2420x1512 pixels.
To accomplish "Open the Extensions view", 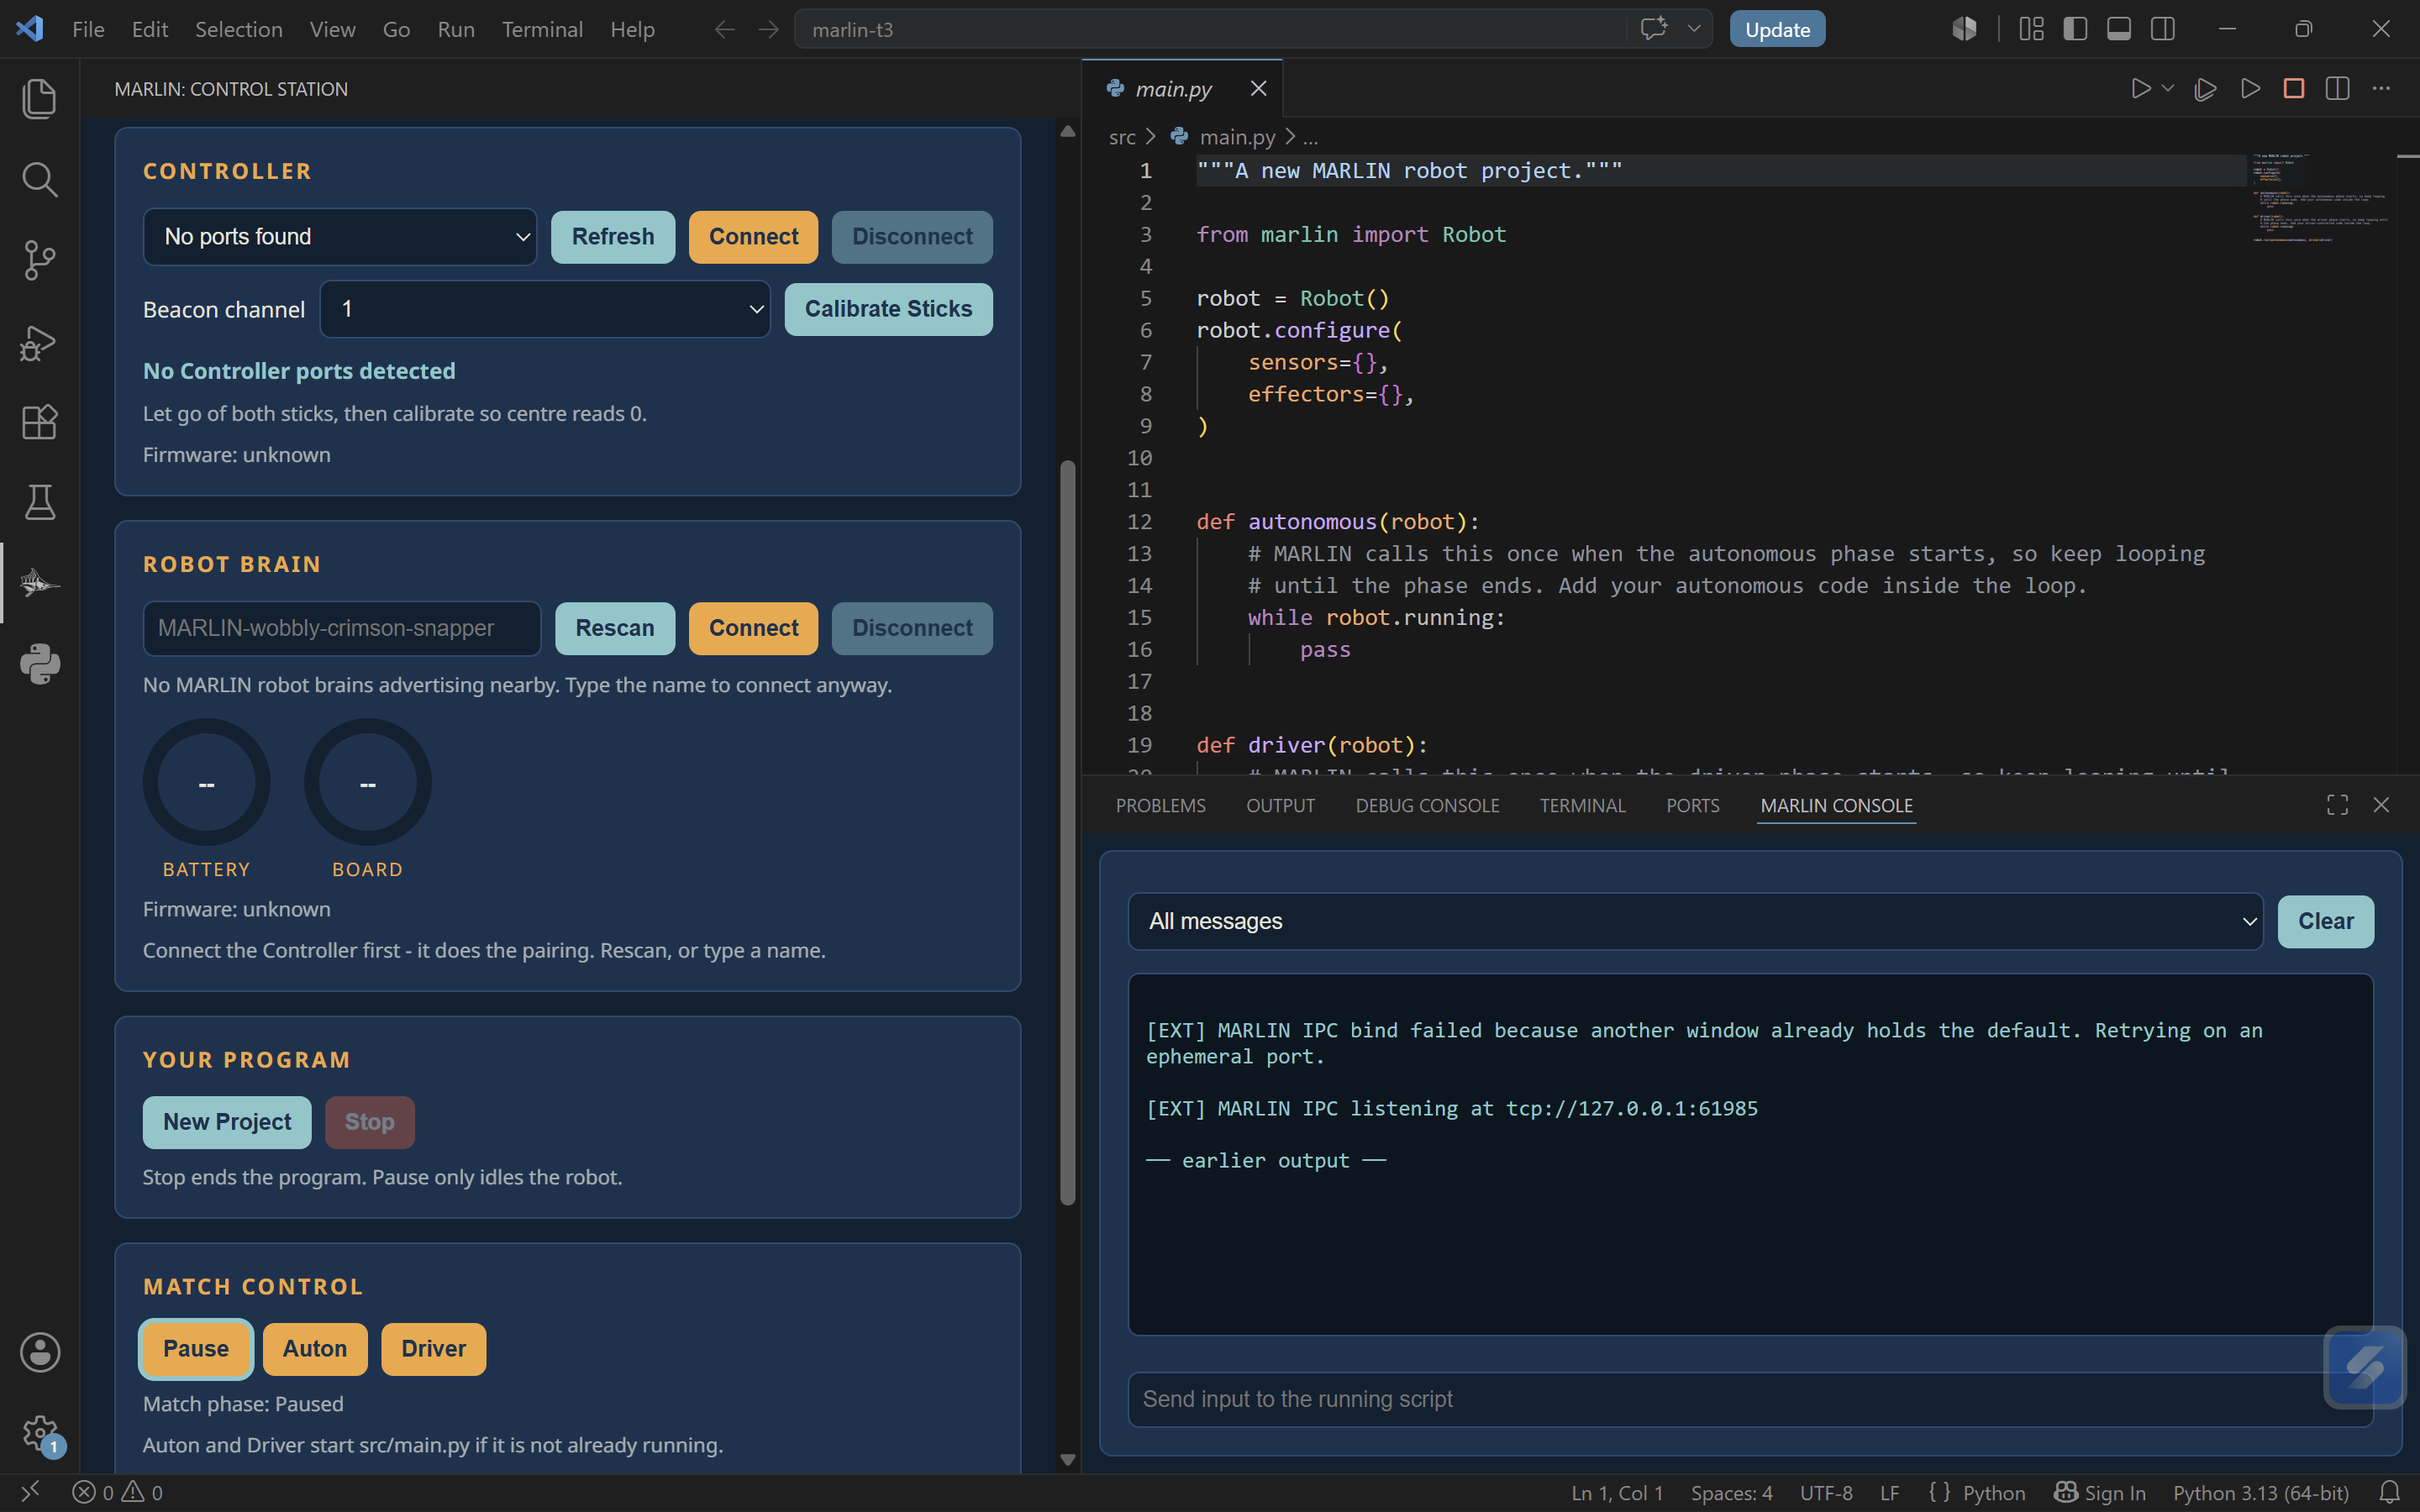I will pyautogui.click(x=40, y=422).
